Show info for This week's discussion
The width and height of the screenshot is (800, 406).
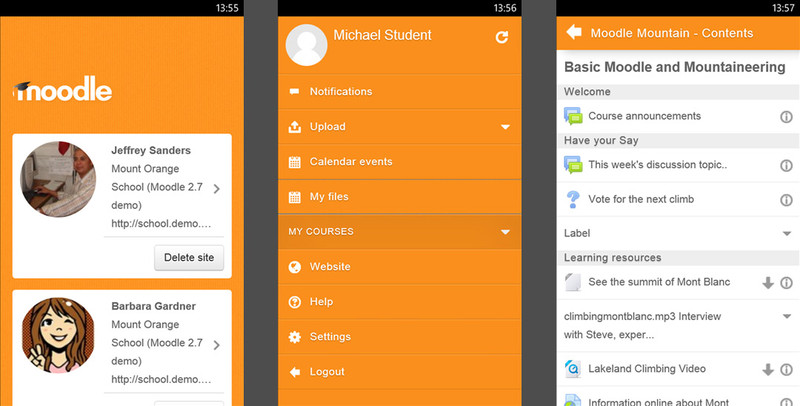coord(786,165)
